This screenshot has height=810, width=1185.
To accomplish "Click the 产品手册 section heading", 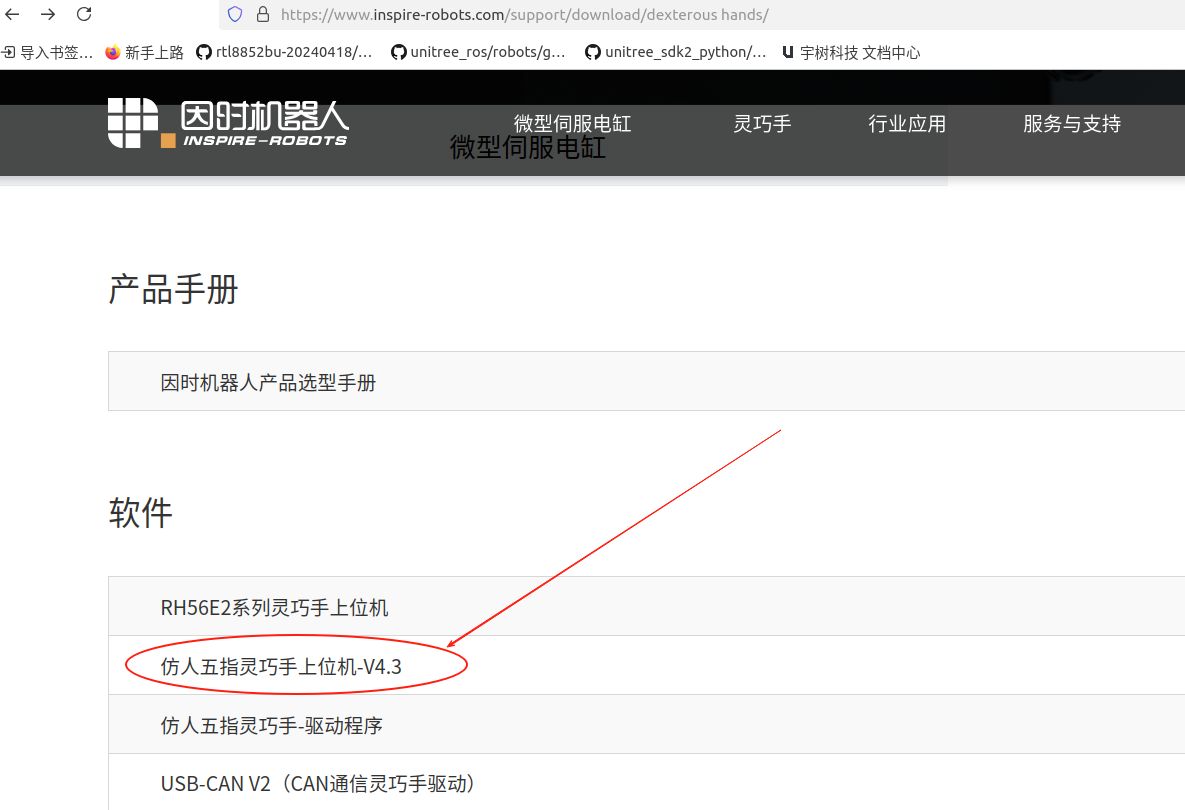I will pos(173,289).
